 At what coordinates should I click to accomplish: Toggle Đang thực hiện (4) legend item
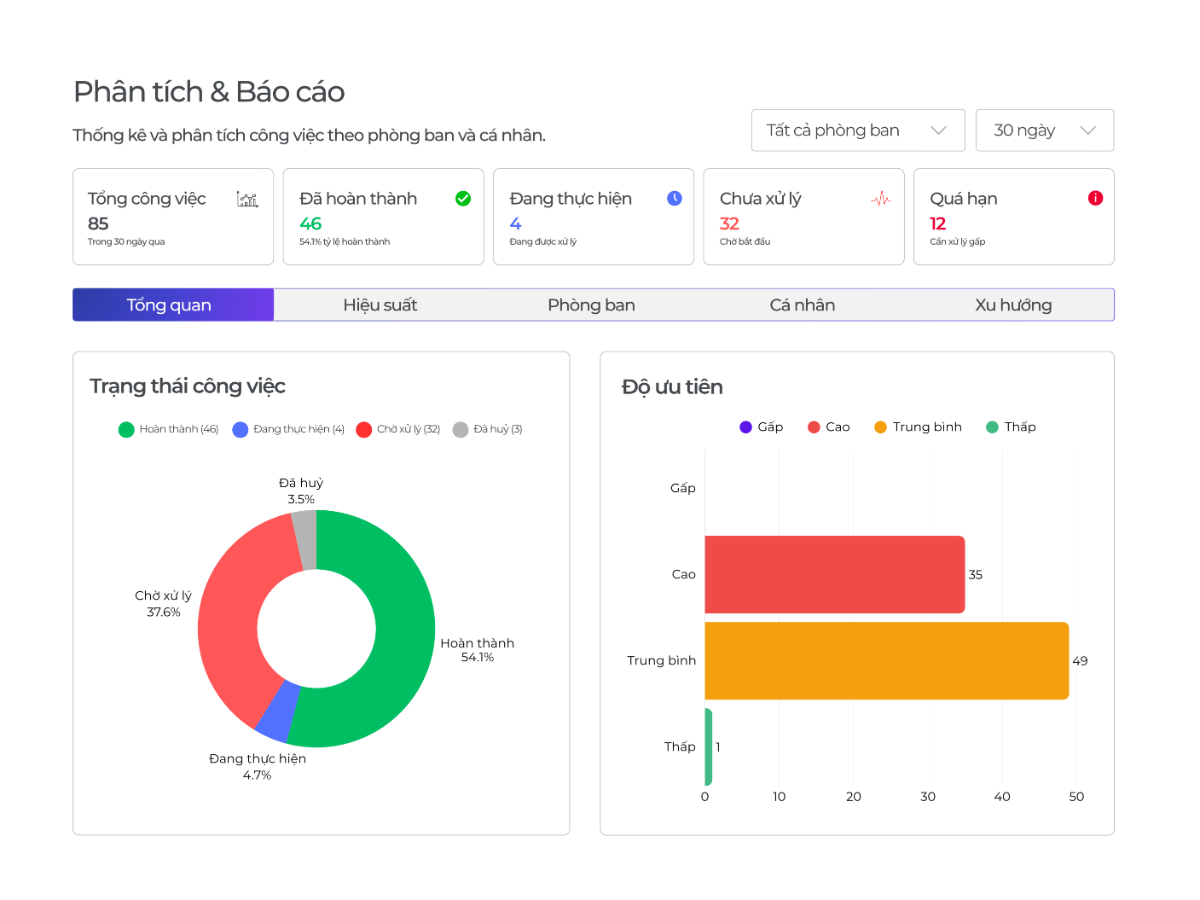tap(288, 429)
